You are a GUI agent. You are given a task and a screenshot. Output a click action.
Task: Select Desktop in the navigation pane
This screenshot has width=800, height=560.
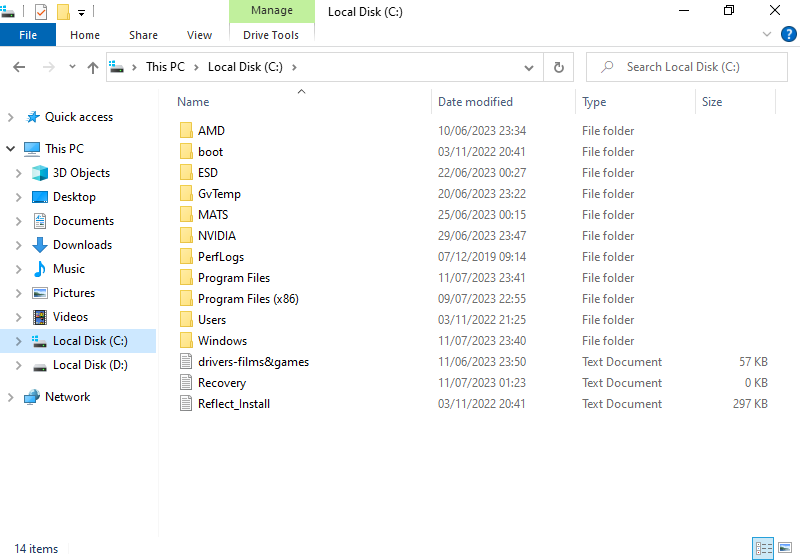pyautogui.click(x=74, y=197)
